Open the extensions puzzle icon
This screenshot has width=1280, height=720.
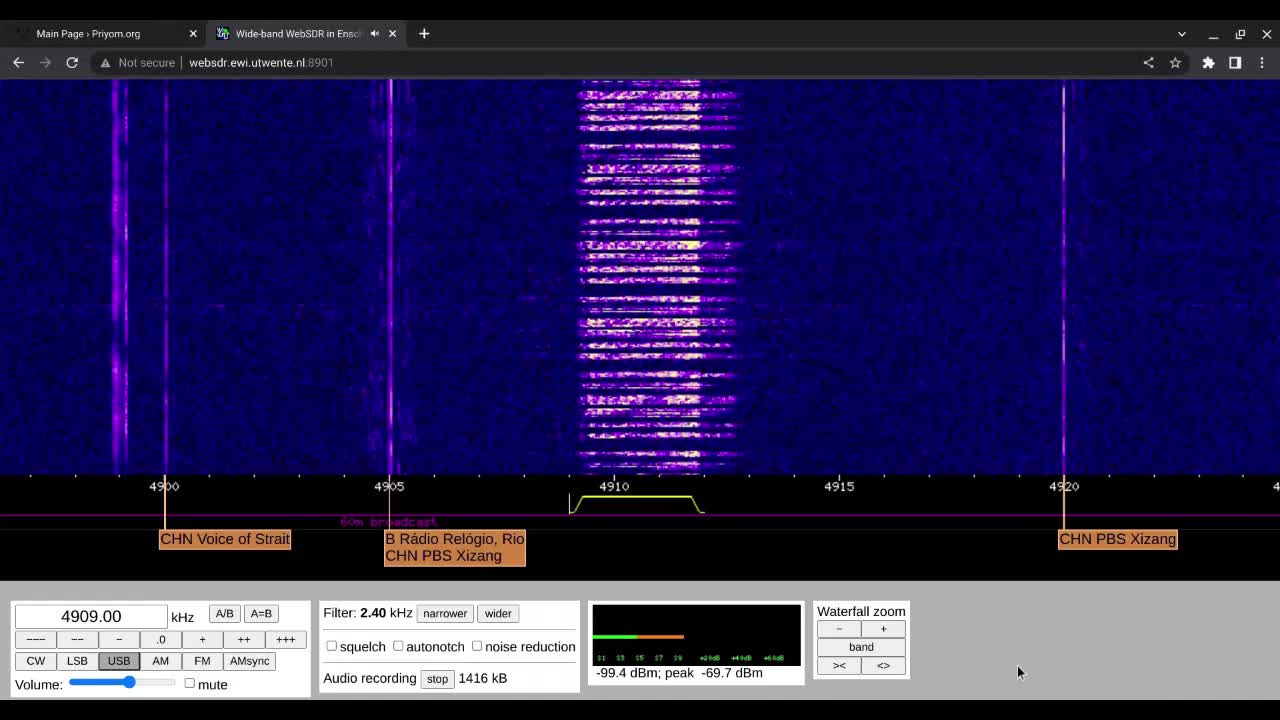click(1208, 62)
